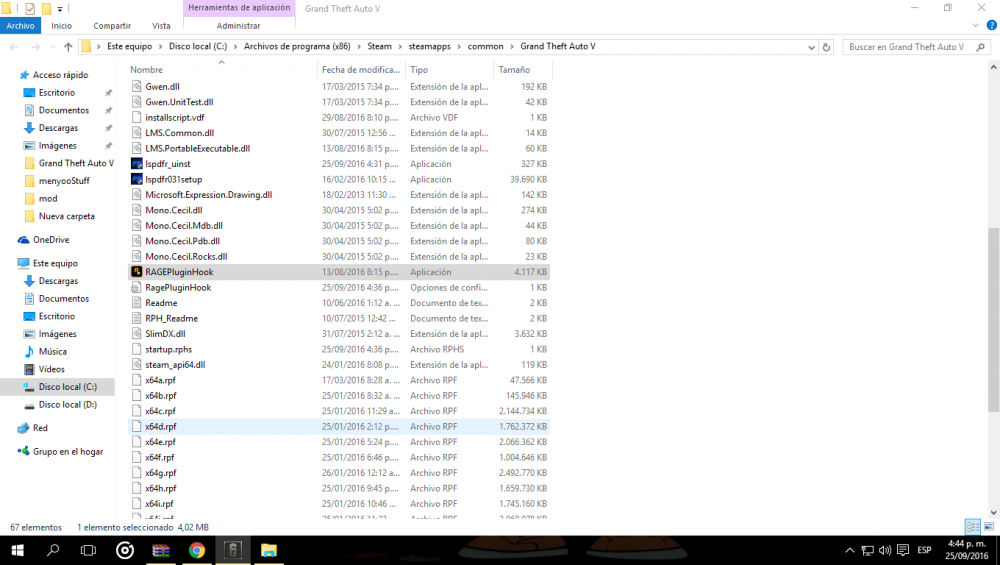1000x565 pixels.
Task: Click the SlimDX.dll file icon
Action: pyautogui.click(x=136, y=334)
